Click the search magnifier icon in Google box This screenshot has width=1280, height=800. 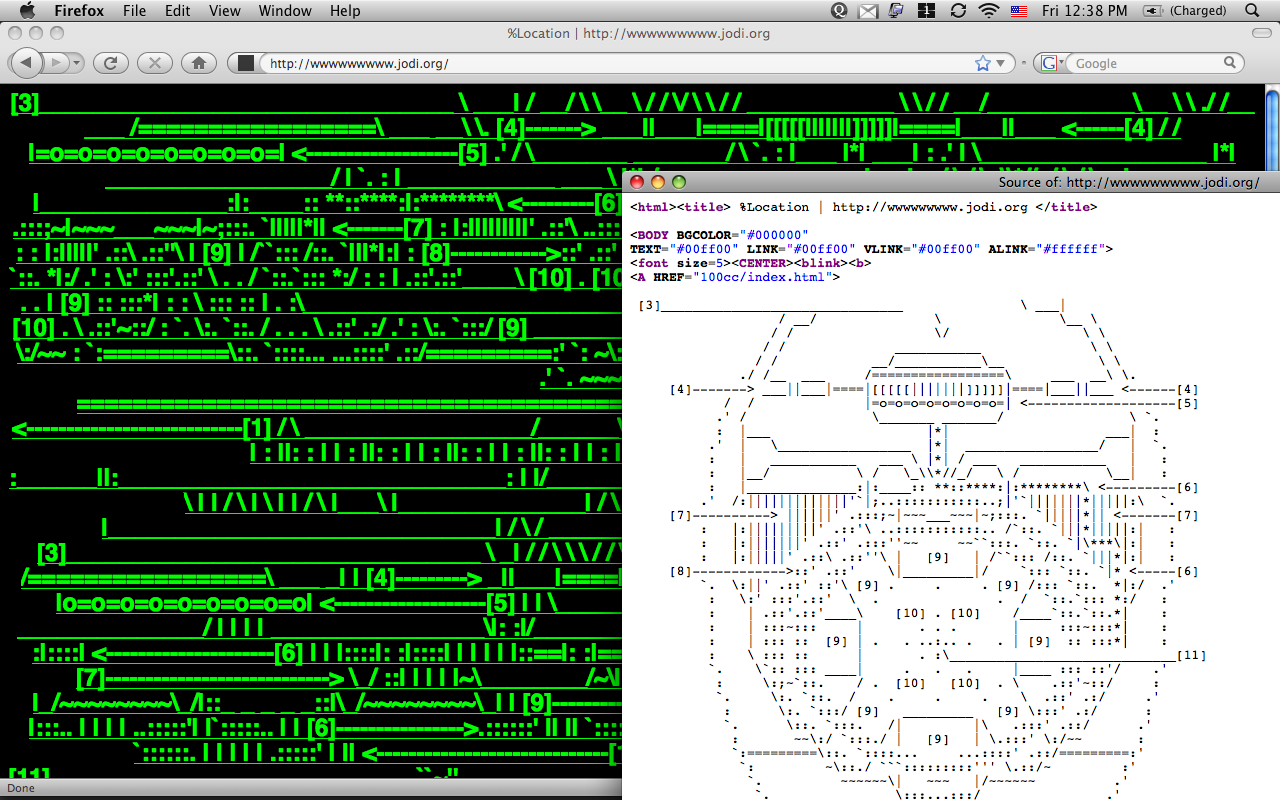[x=1230, y=63]
